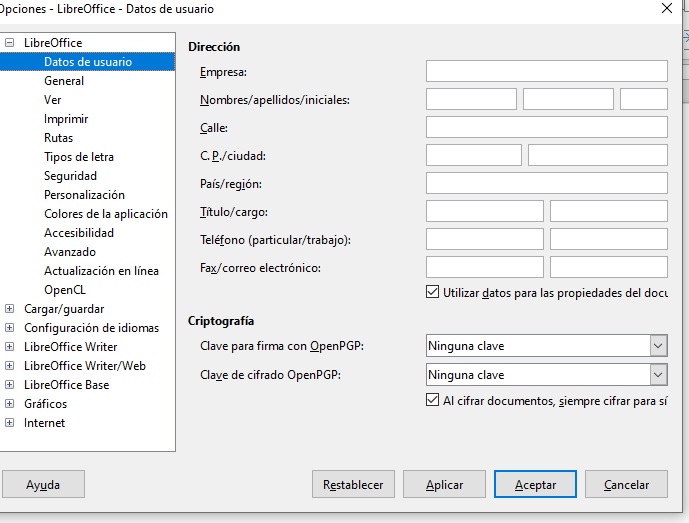Click the Aplicar button
Screen dimensions: 689x523
444,484
